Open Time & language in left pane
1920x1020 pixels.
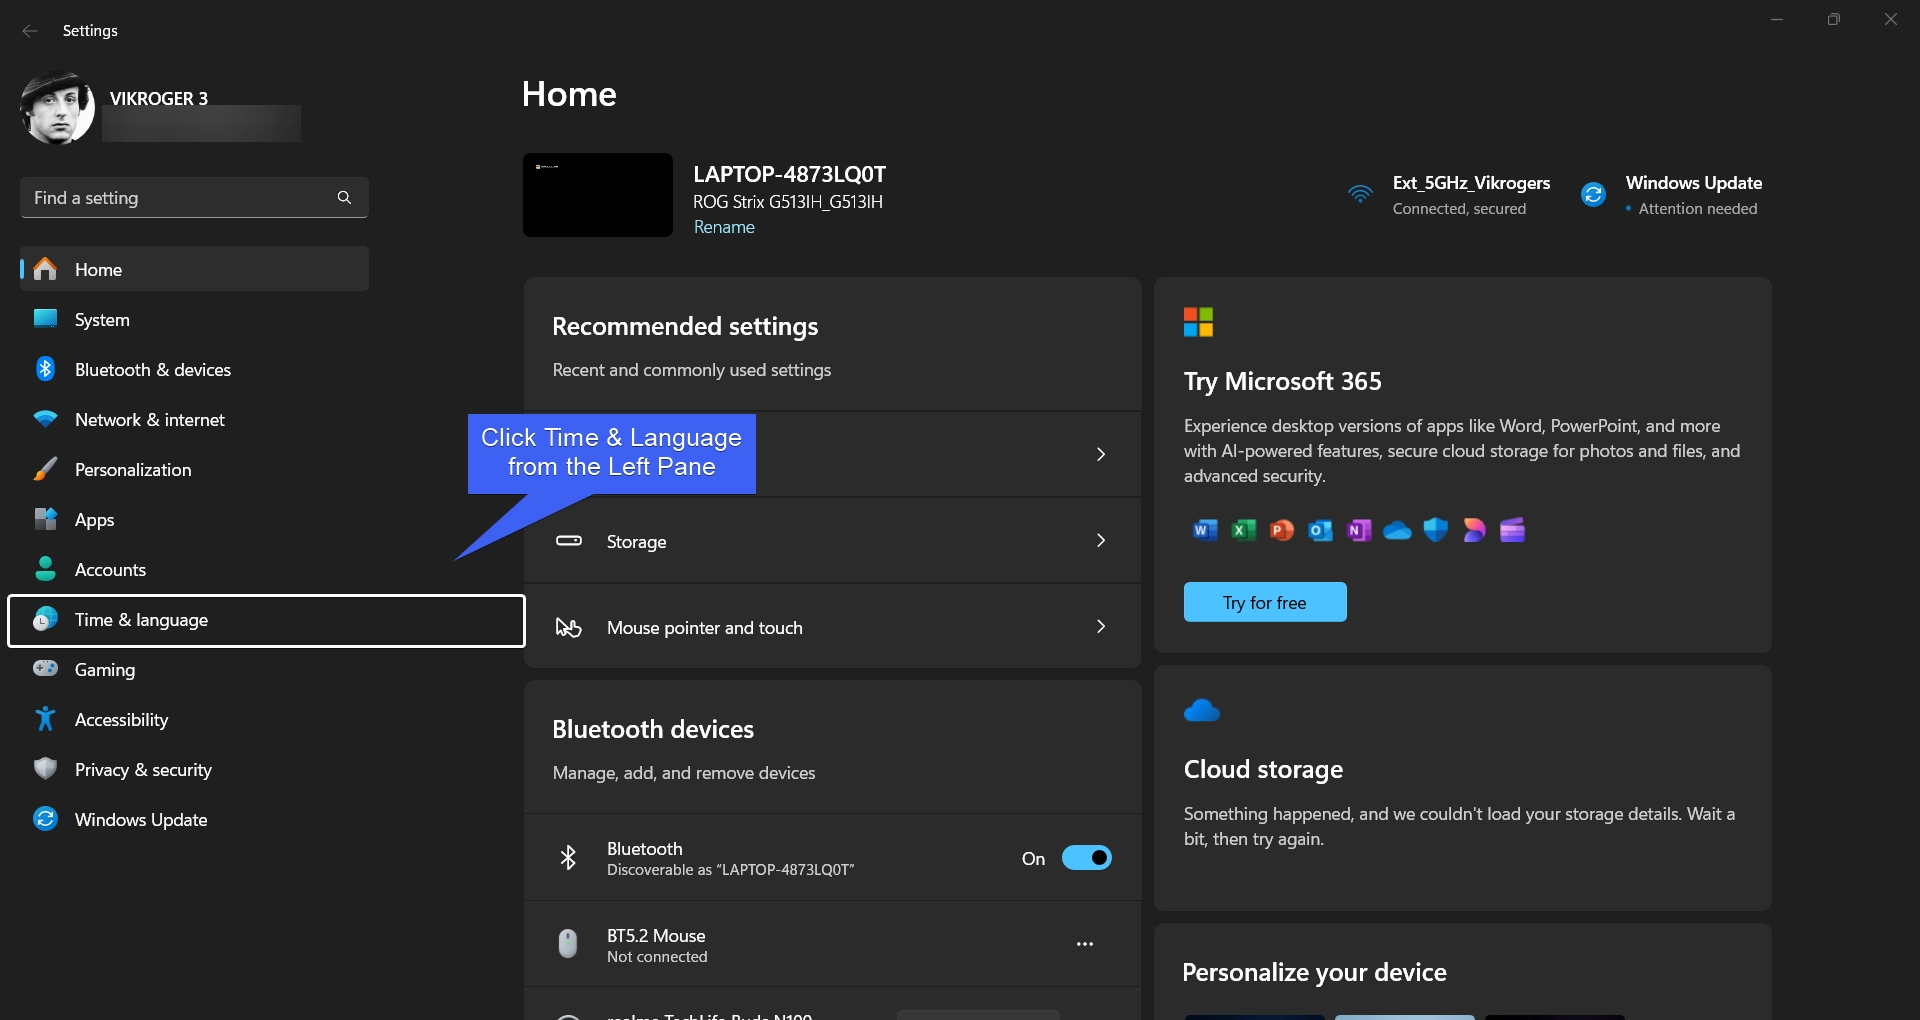click(x=141, y=620)
